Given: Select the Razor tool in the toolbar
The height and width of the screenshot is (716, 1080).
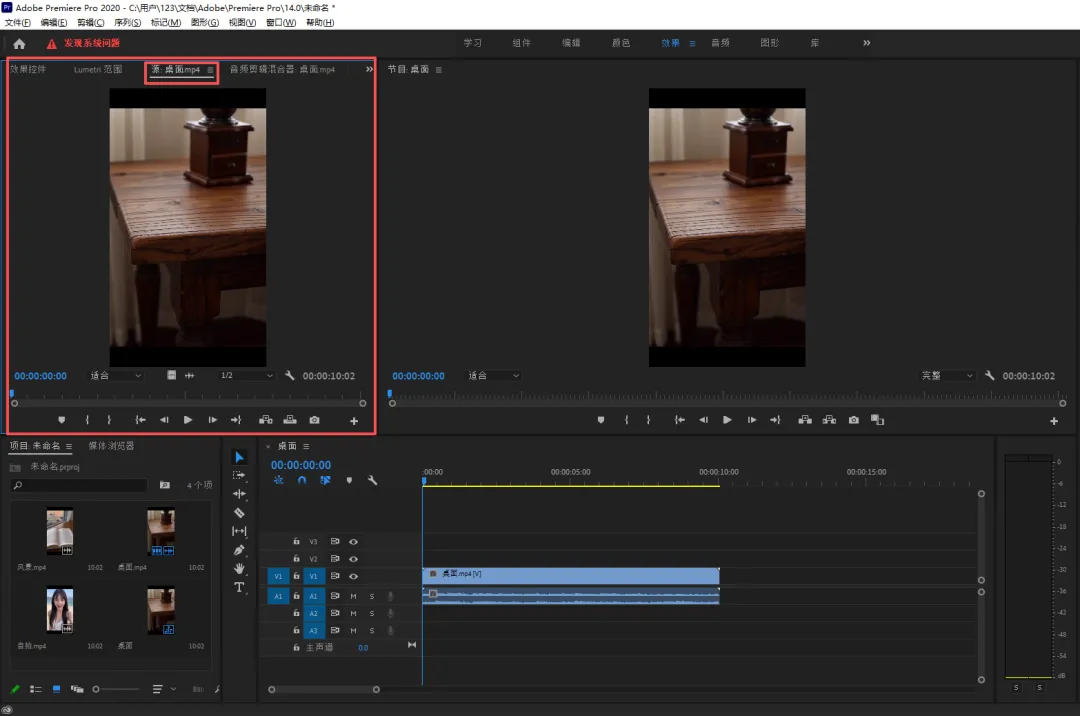Looking at the screenshot, I should click(x=239, y=513).
